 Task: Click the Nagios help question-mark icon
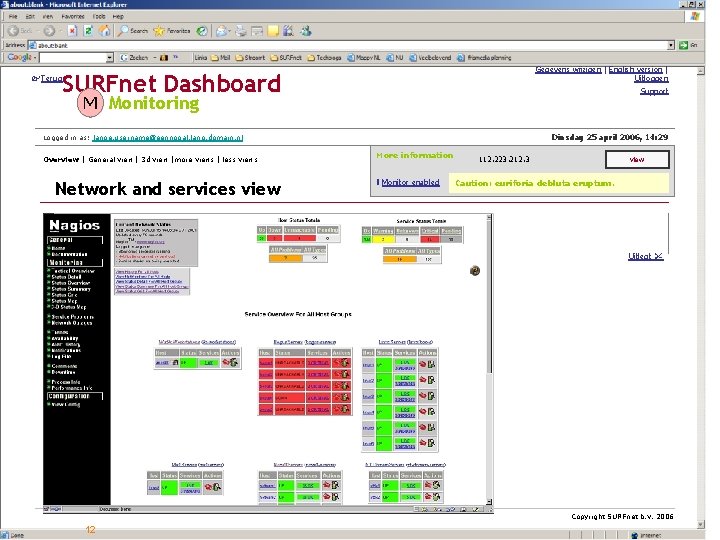click(475, 270)
